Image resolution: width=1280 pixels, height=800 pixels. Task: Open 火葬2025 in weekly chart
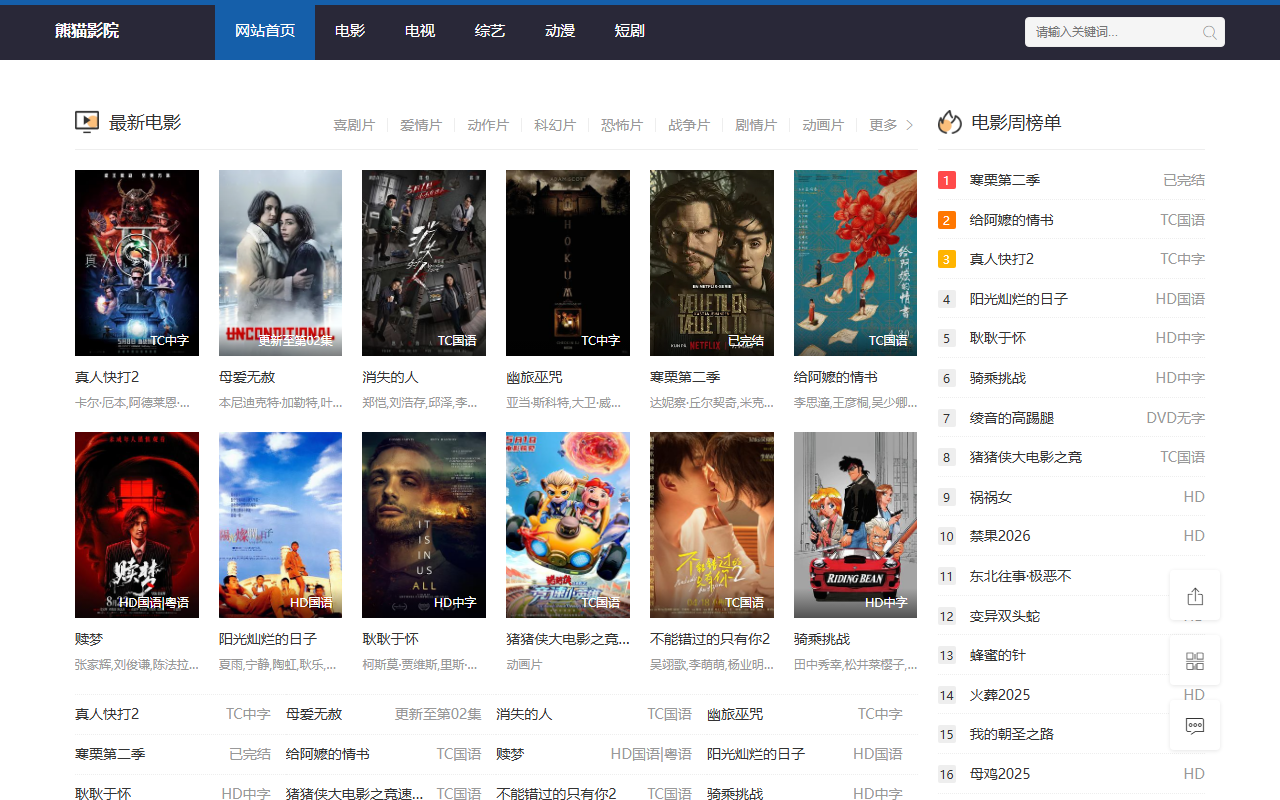pos(1000,695)
